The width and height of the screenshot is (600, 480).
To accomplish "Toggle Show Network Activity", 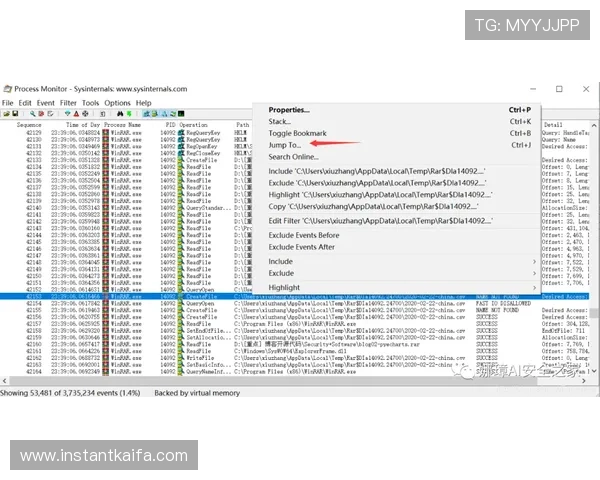I will click(164, 114).
